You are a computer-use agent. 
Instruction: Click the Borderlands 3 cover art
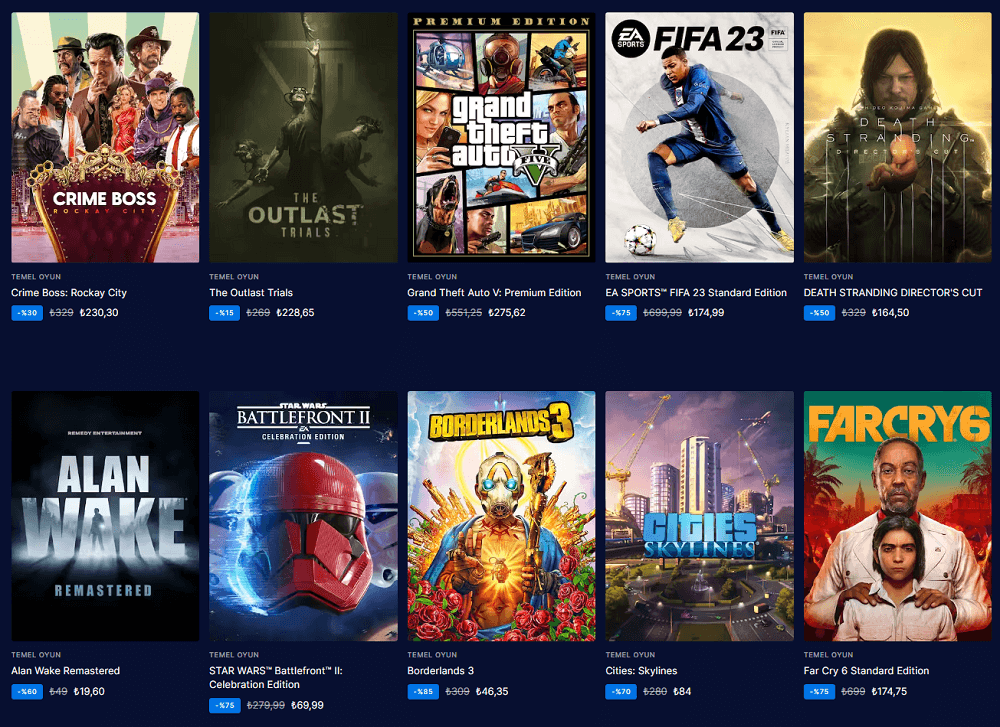point(501,515)
